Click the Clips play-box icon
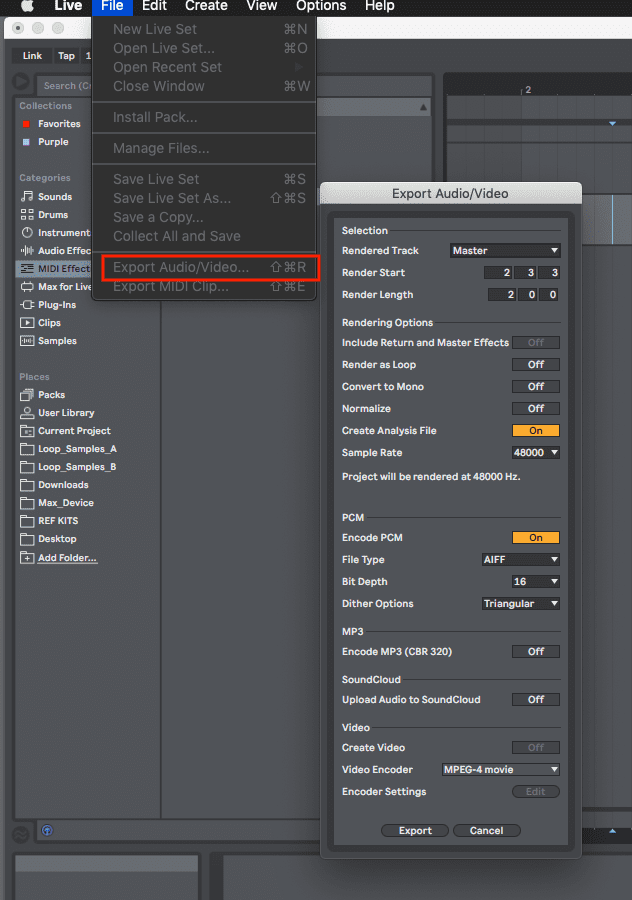 tap(27, 323)
